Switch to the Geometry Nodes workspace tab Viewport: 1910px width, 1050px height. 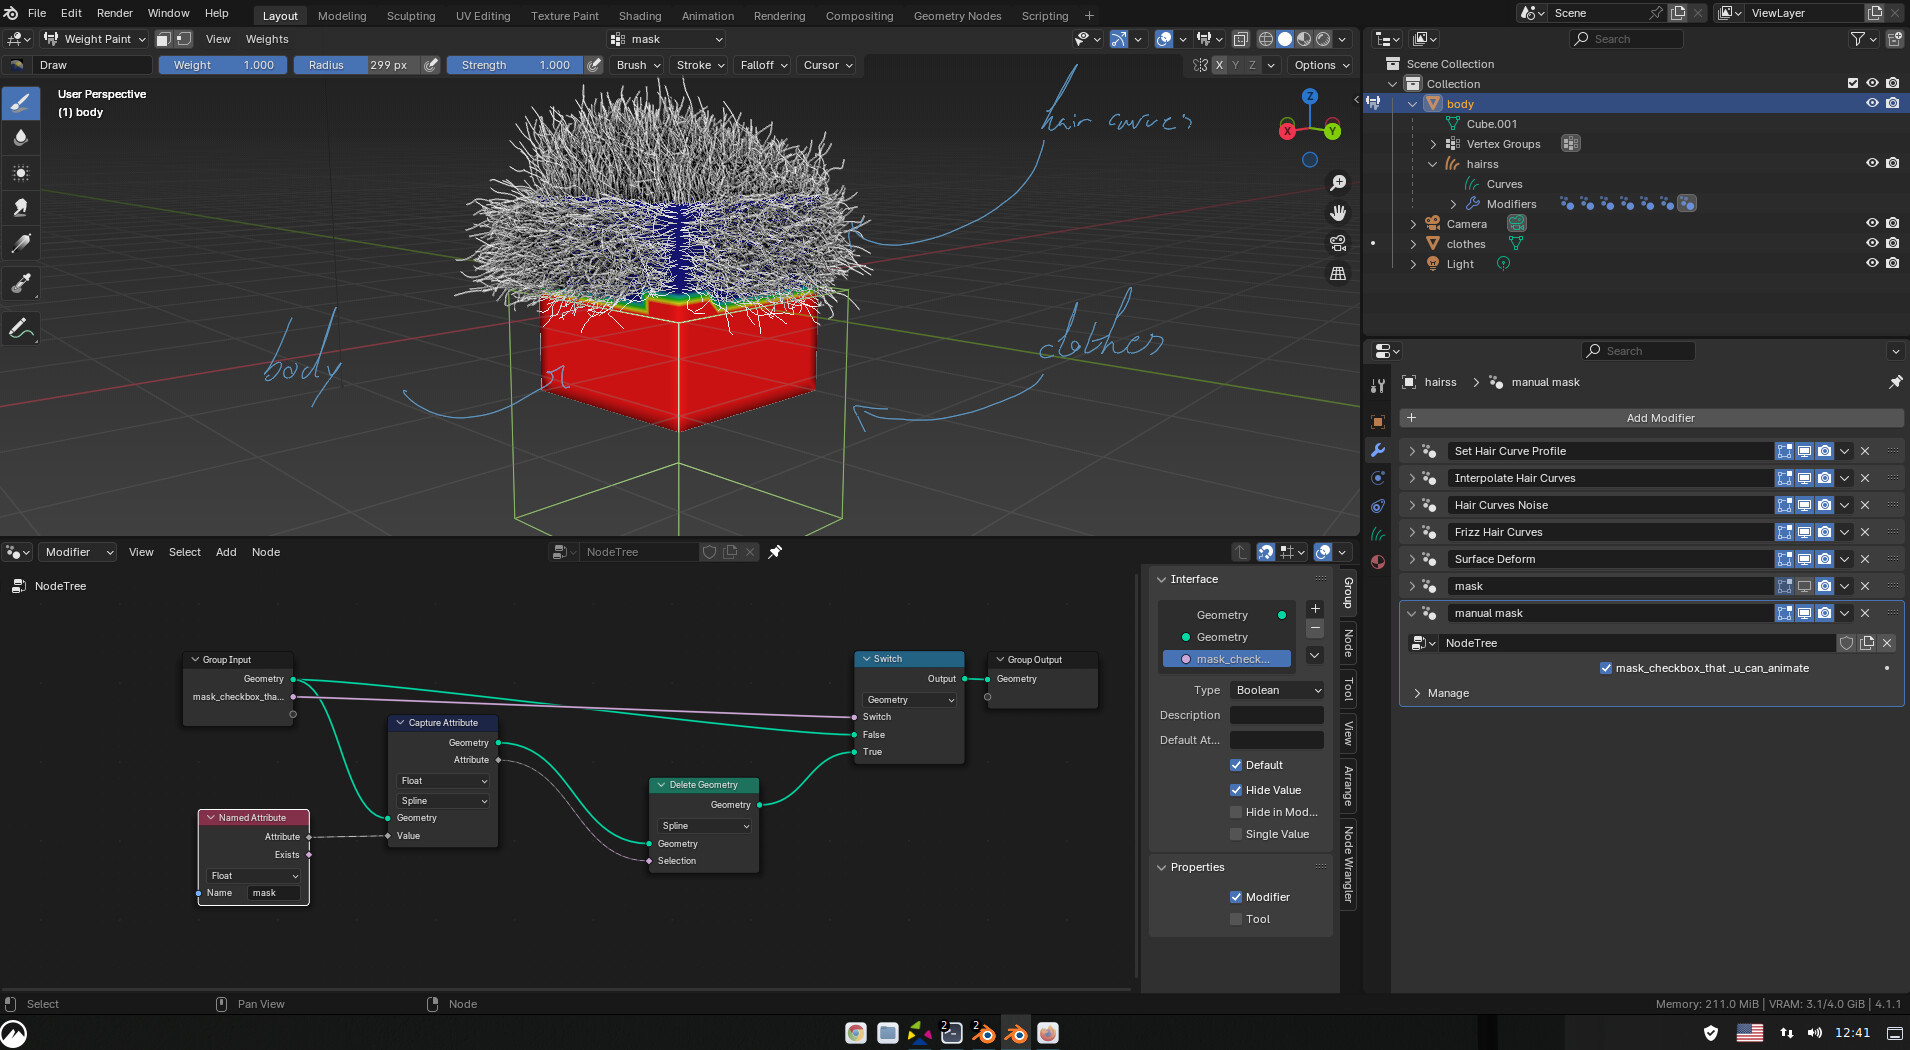(x=957, y=16)
